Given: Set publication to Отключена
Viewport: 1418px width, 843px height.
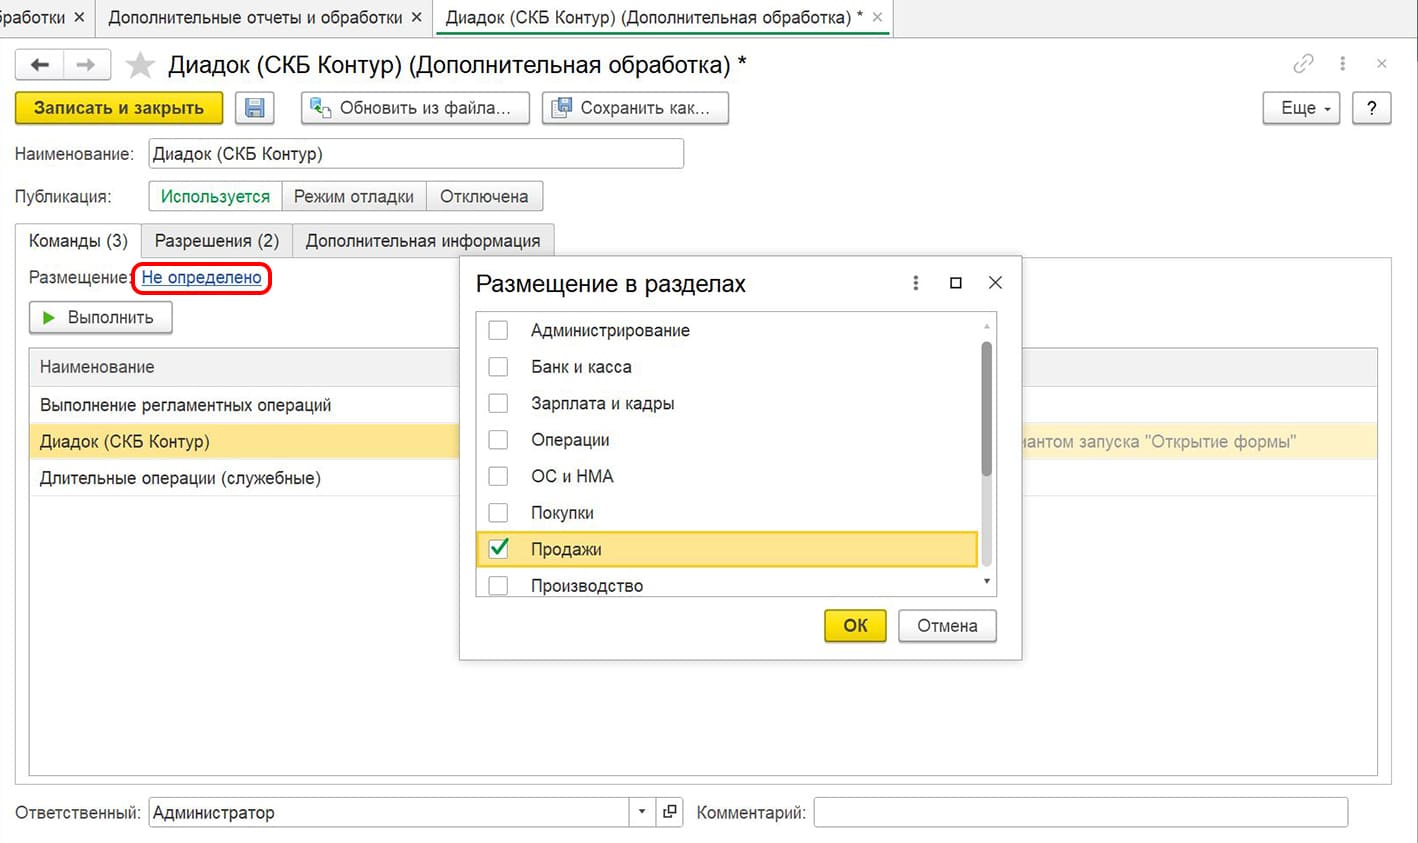Looking at the screenshot, I should coord(484,196).
